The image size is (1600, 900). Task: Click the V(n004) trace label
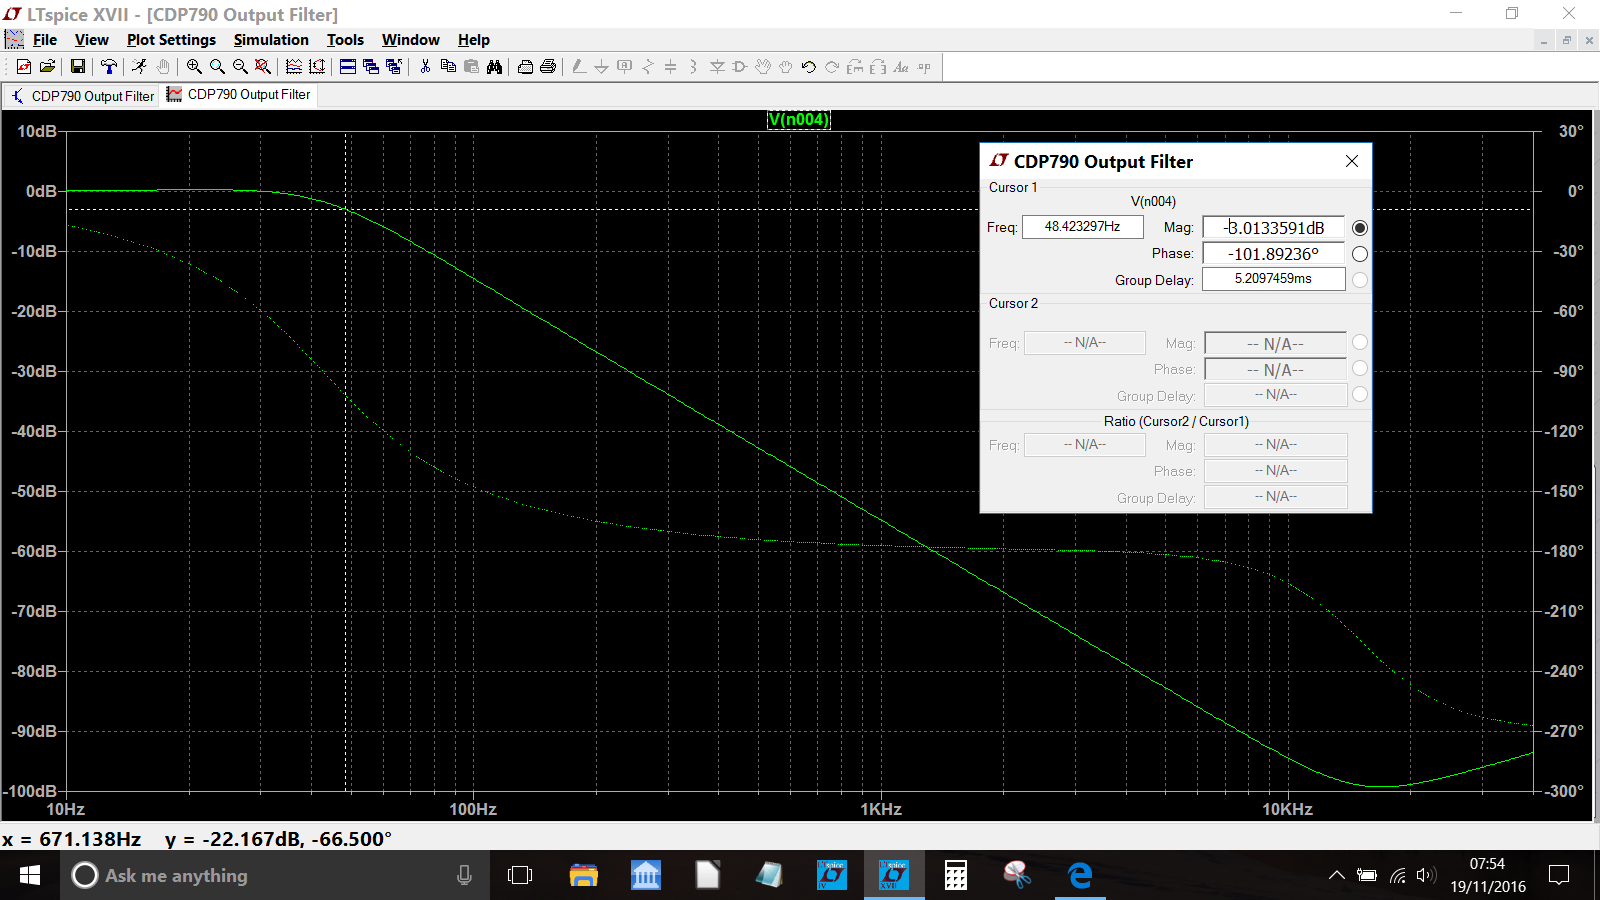pos(798,120)
